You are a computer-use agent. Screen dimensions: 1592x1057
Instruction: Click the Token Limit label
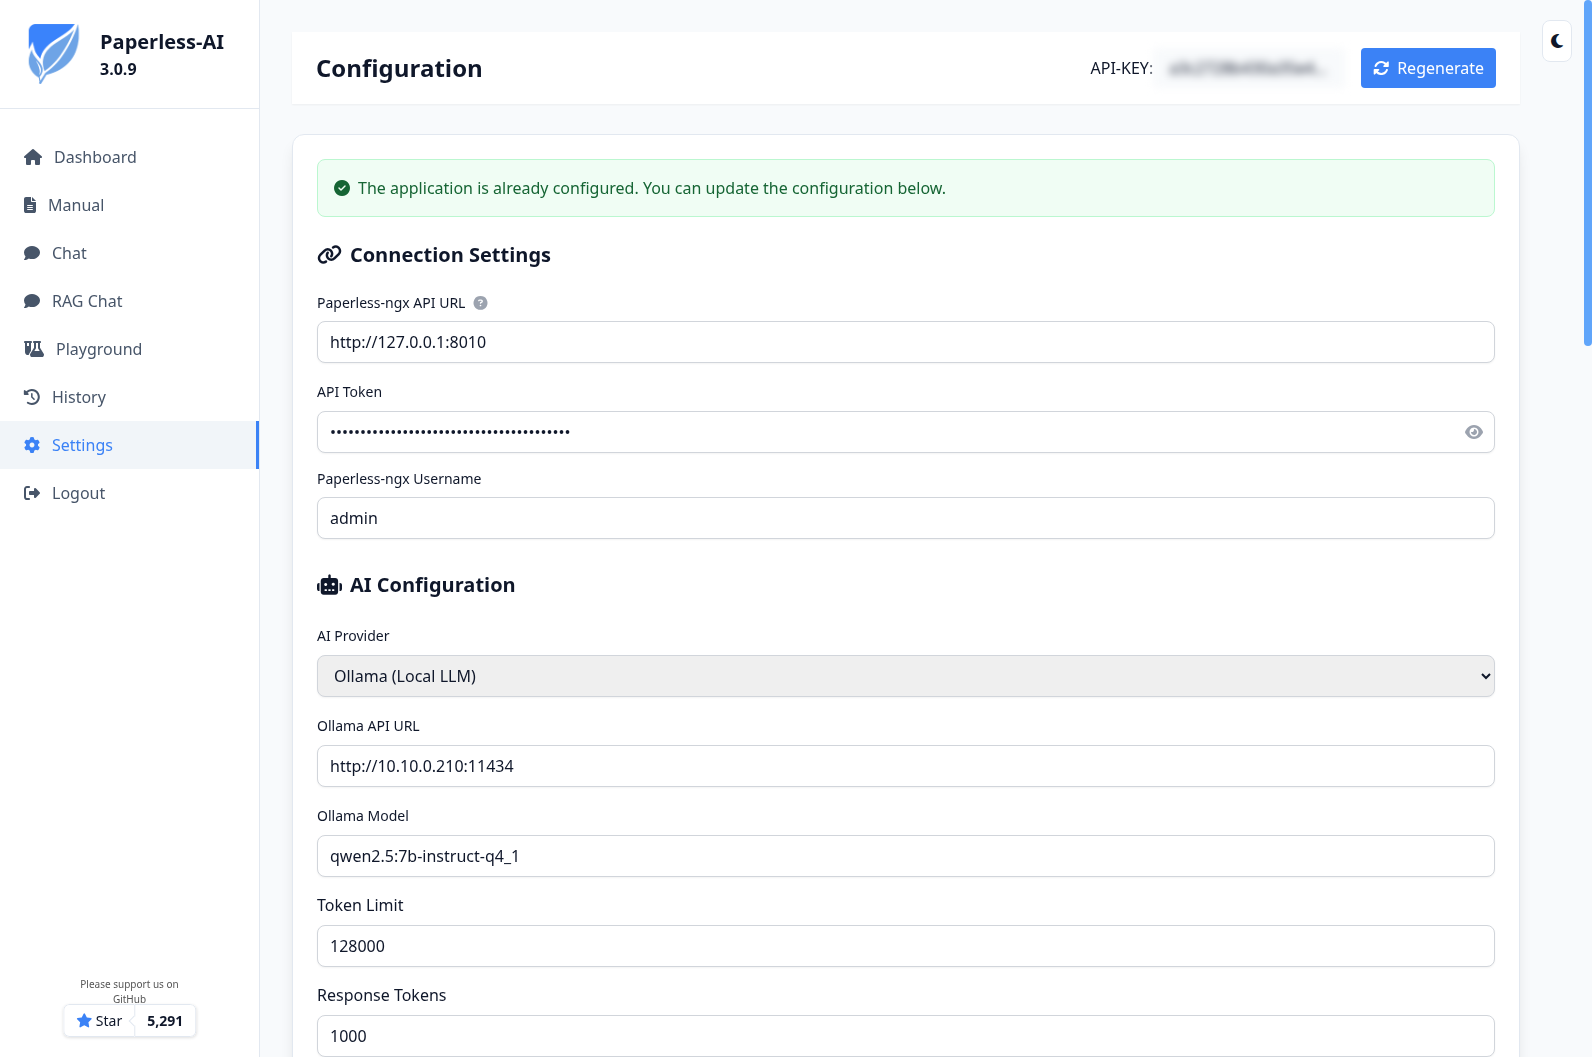point(360,905)
